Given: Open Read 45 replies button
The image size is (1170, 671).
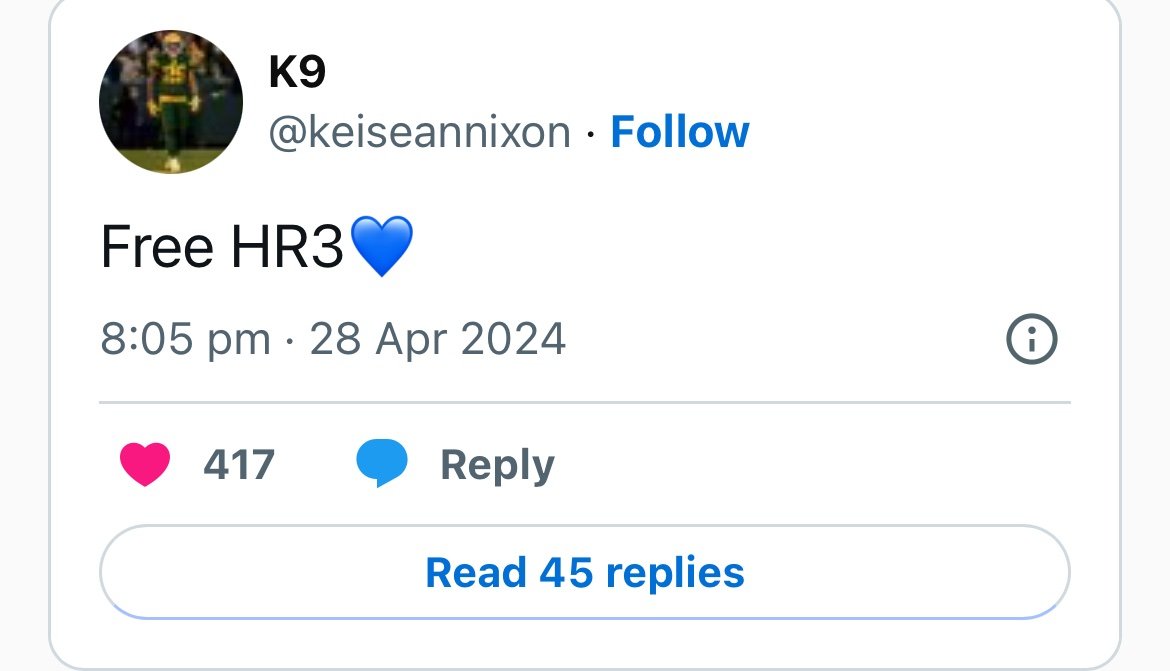Looking at the screenshot, I should [585, 573].
